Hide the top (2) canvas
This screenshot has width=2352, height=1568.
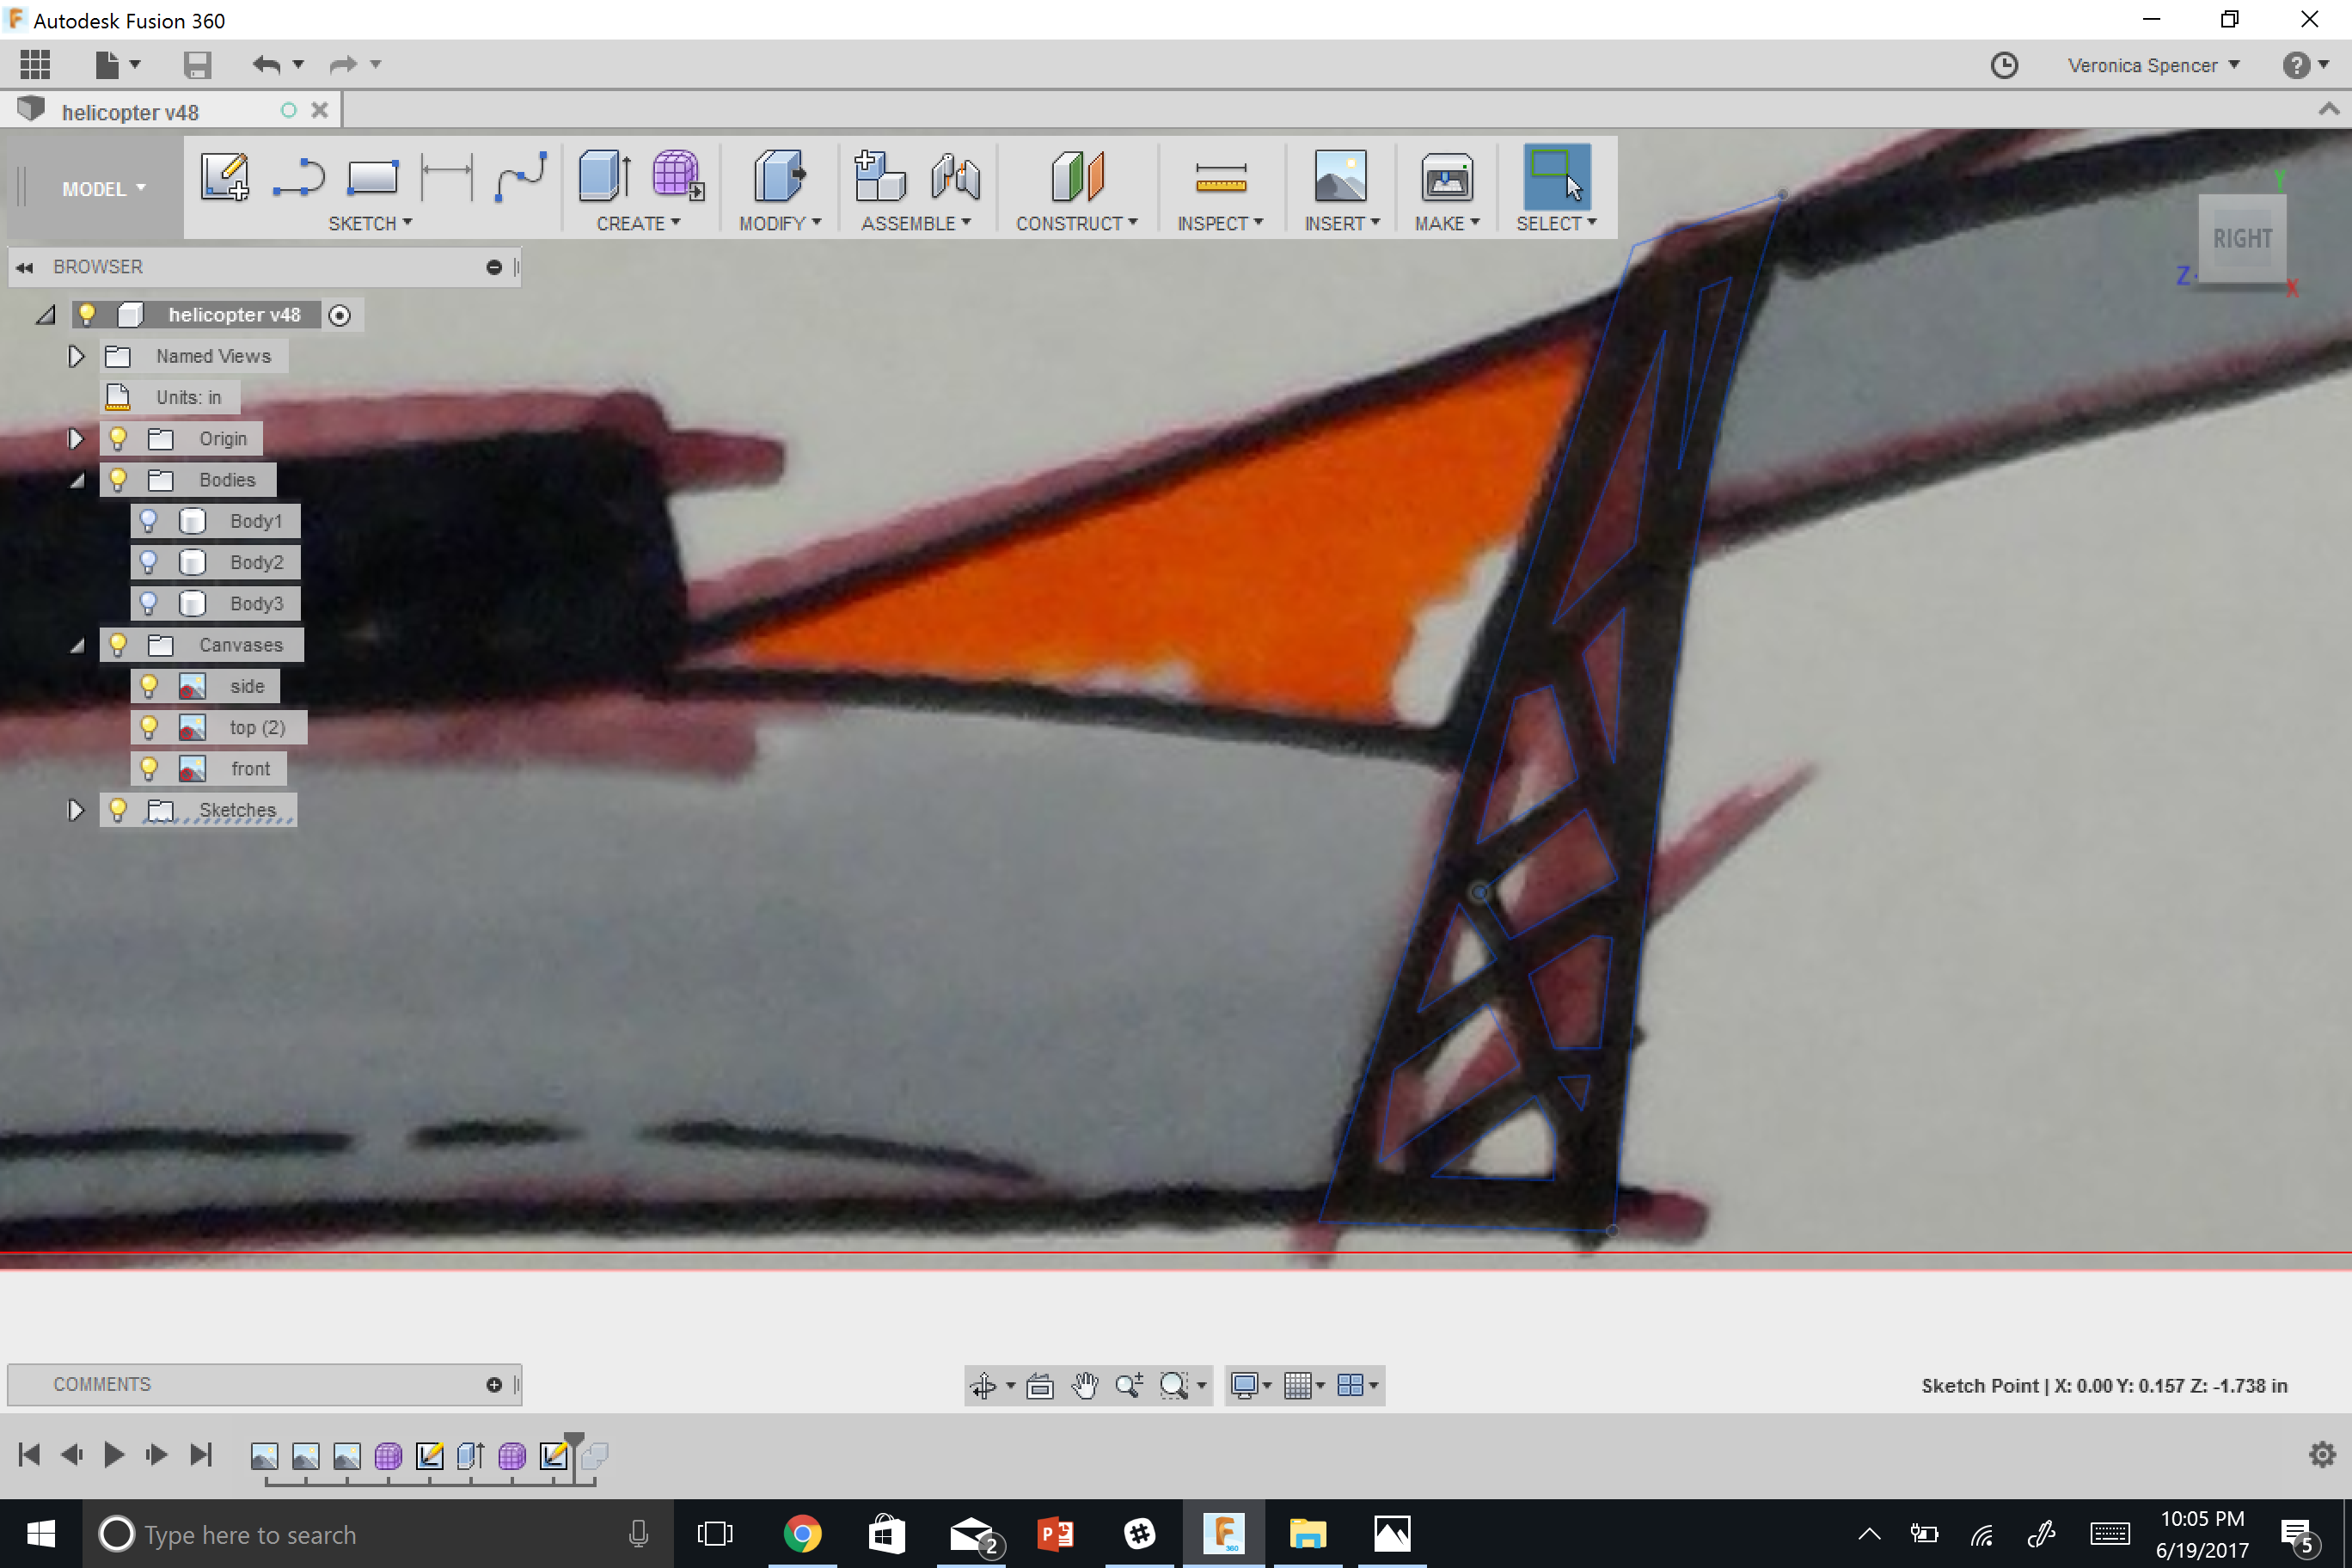[149, 727]
